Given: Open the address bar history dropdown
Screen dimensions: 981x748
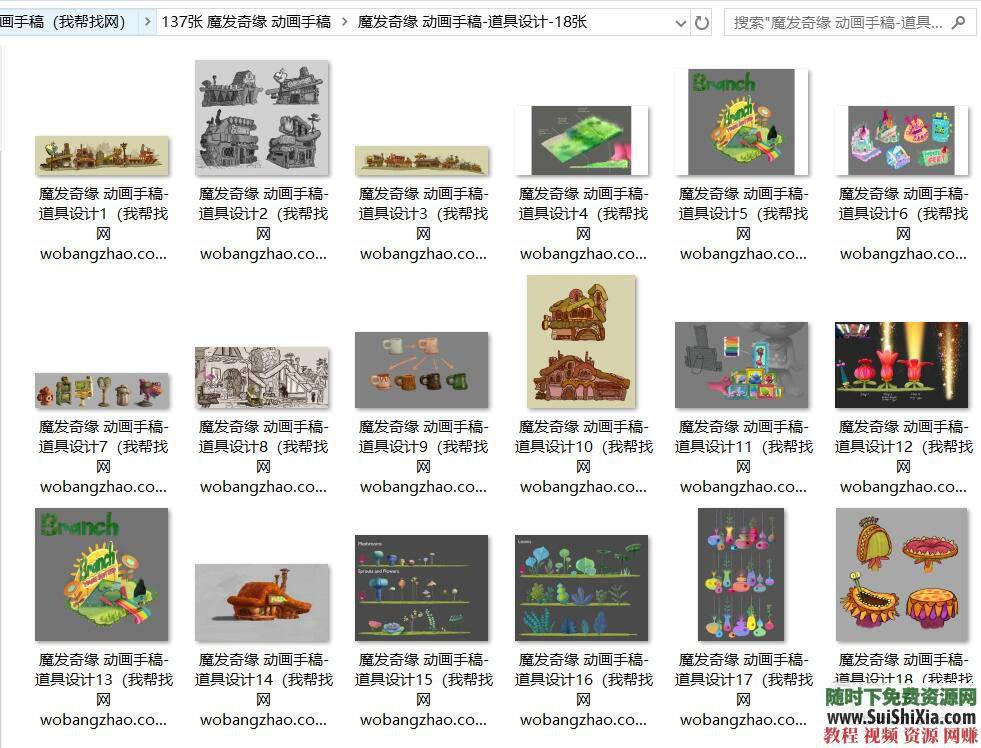Looking at the screenshot, I should coord(681,24).
